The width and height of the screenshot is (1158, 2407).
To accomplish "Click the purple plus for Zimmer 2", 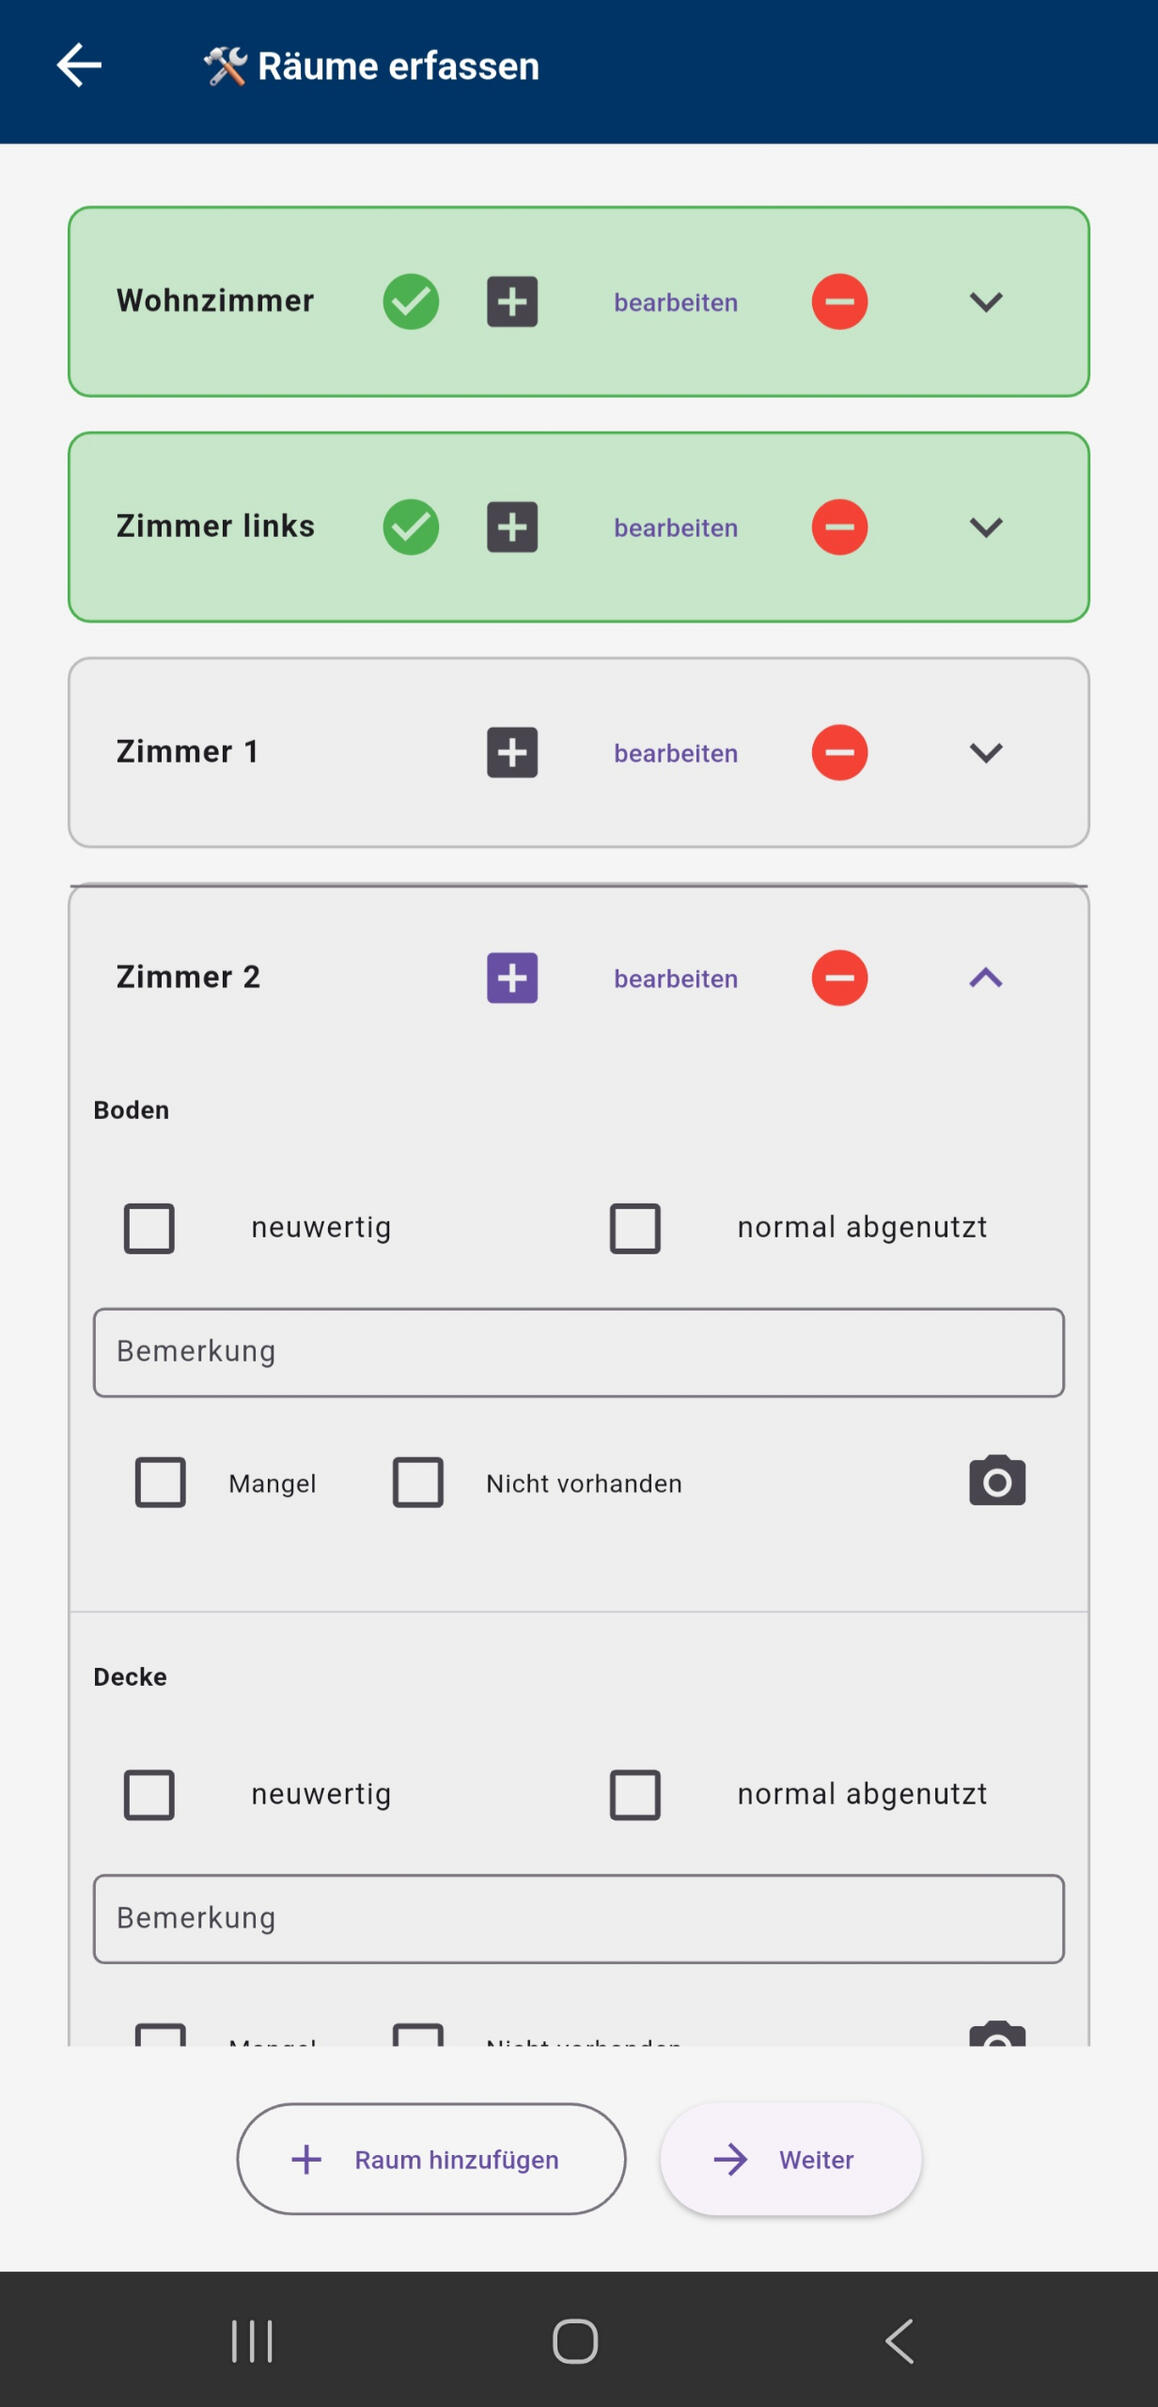I will [512, 977].
